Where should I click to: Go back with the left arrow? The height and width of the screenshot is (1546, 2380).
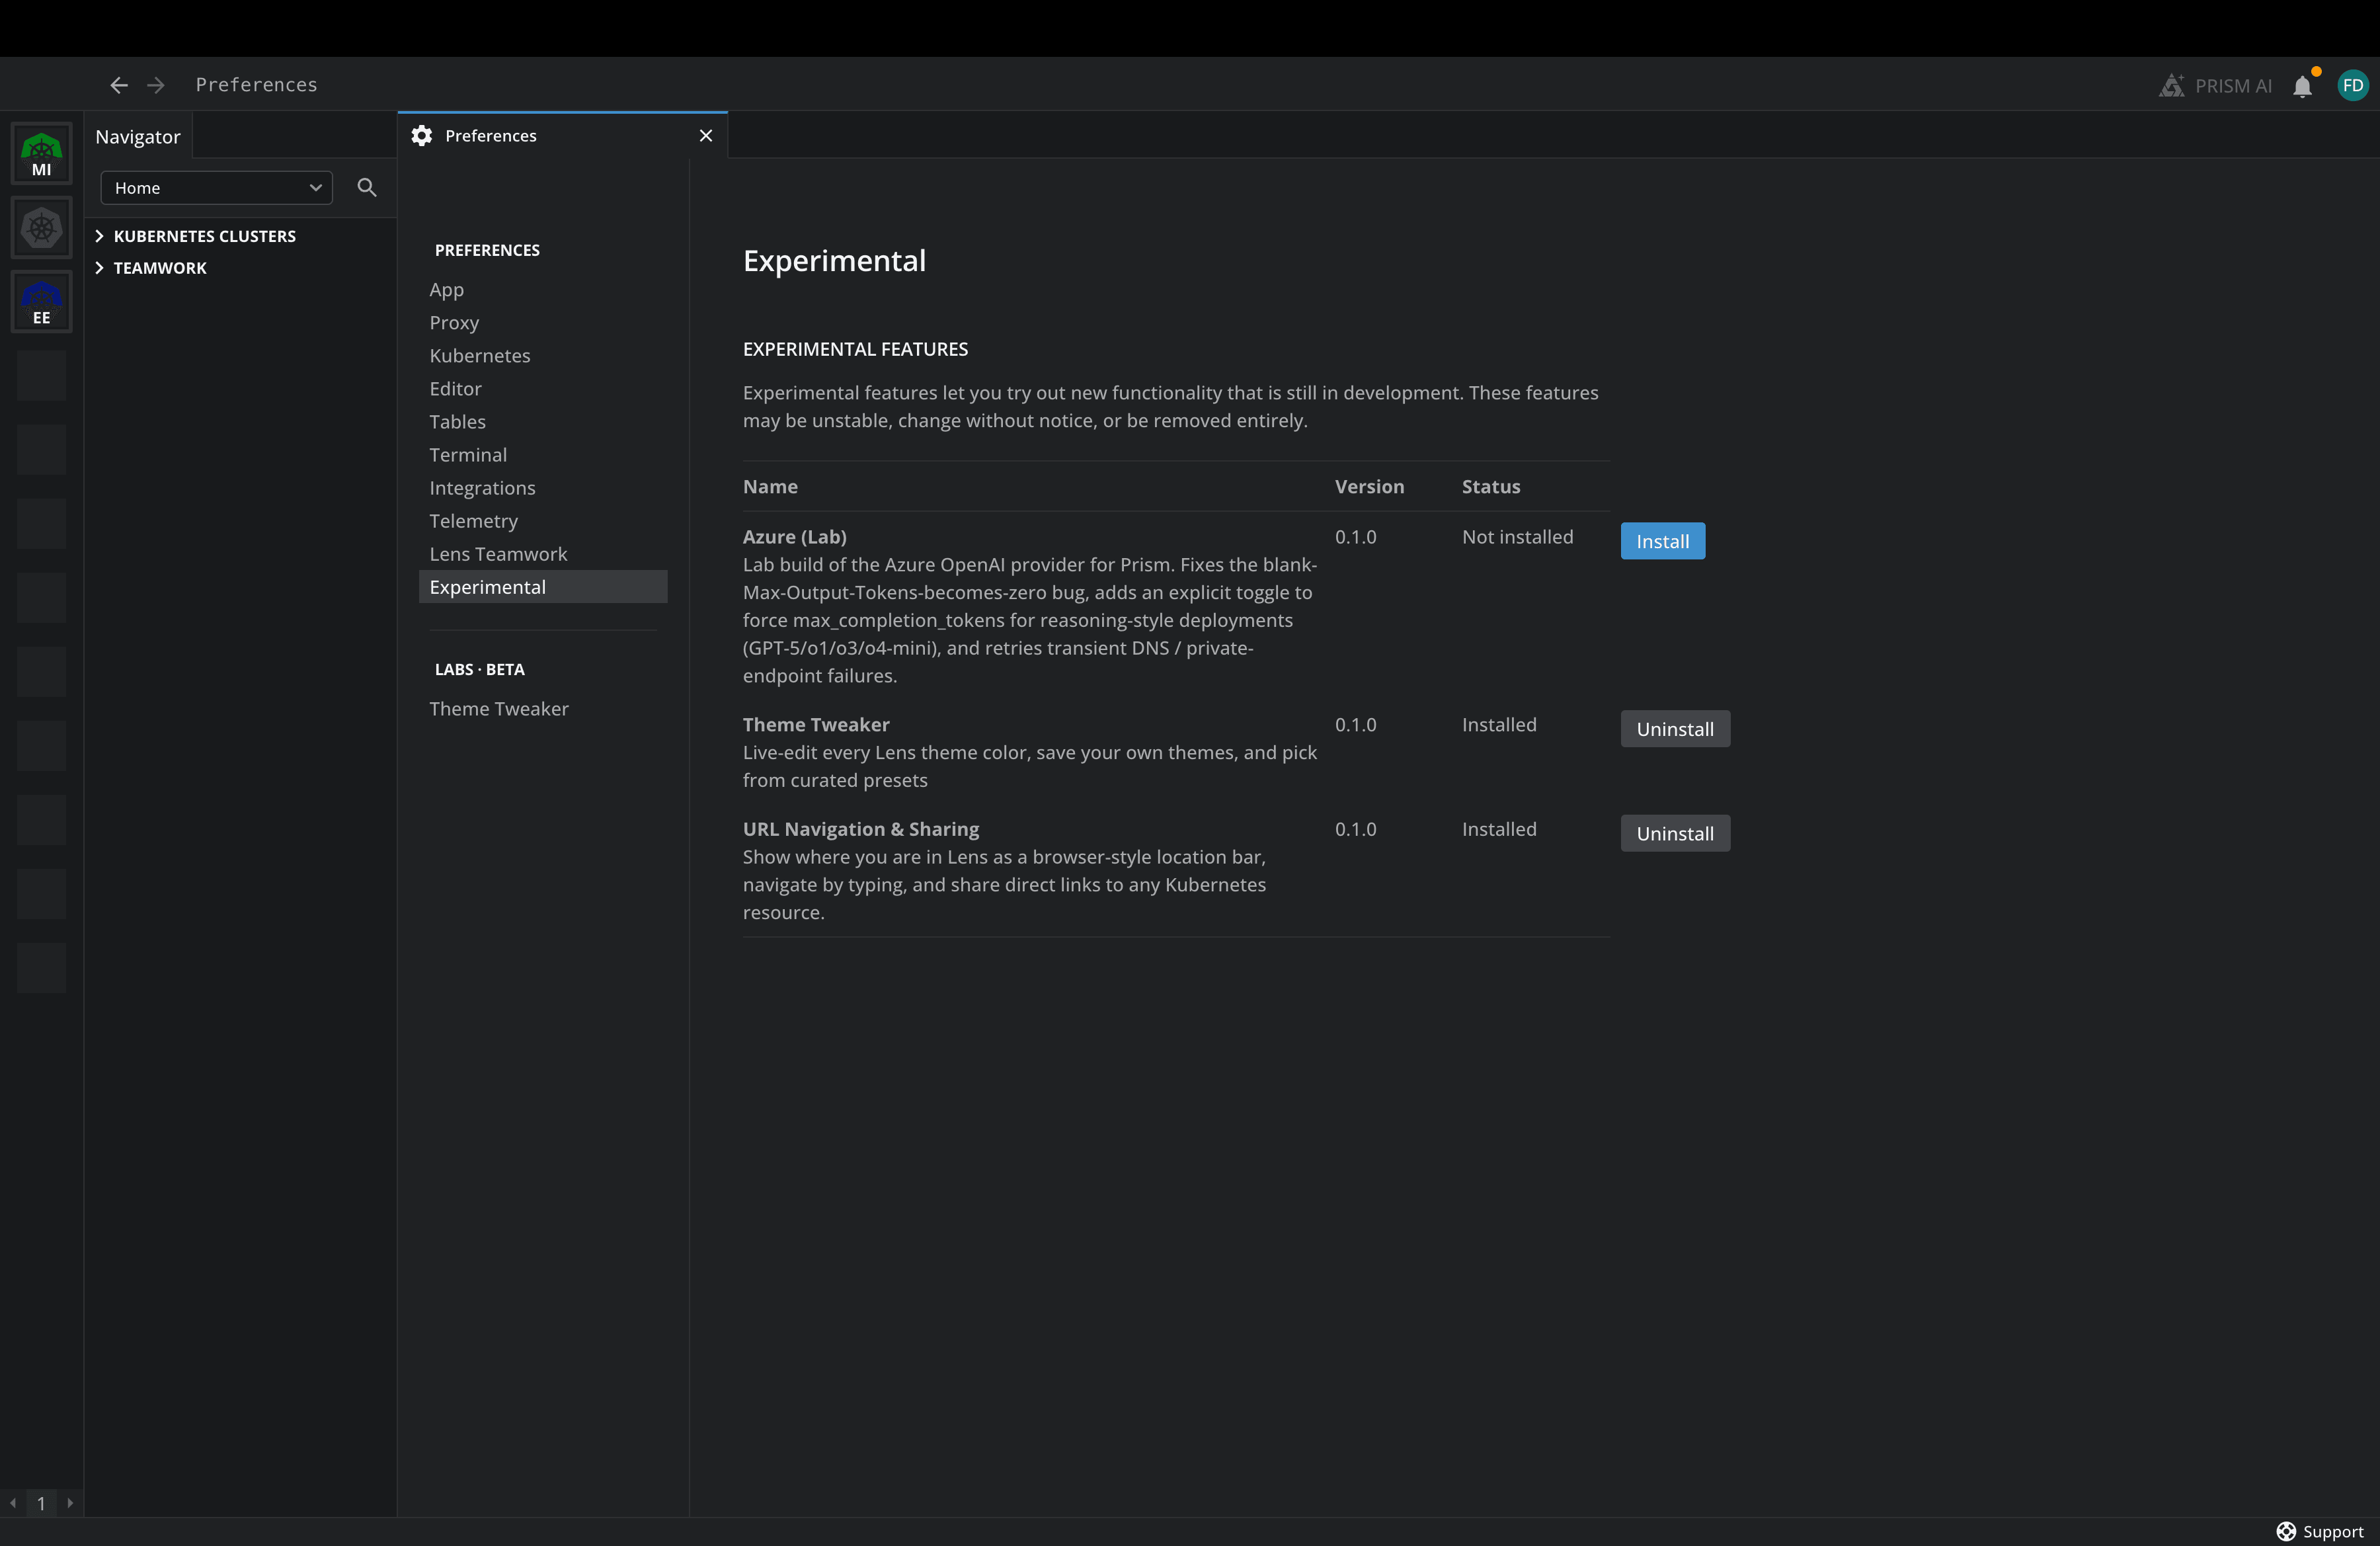[x=119, y=85]
